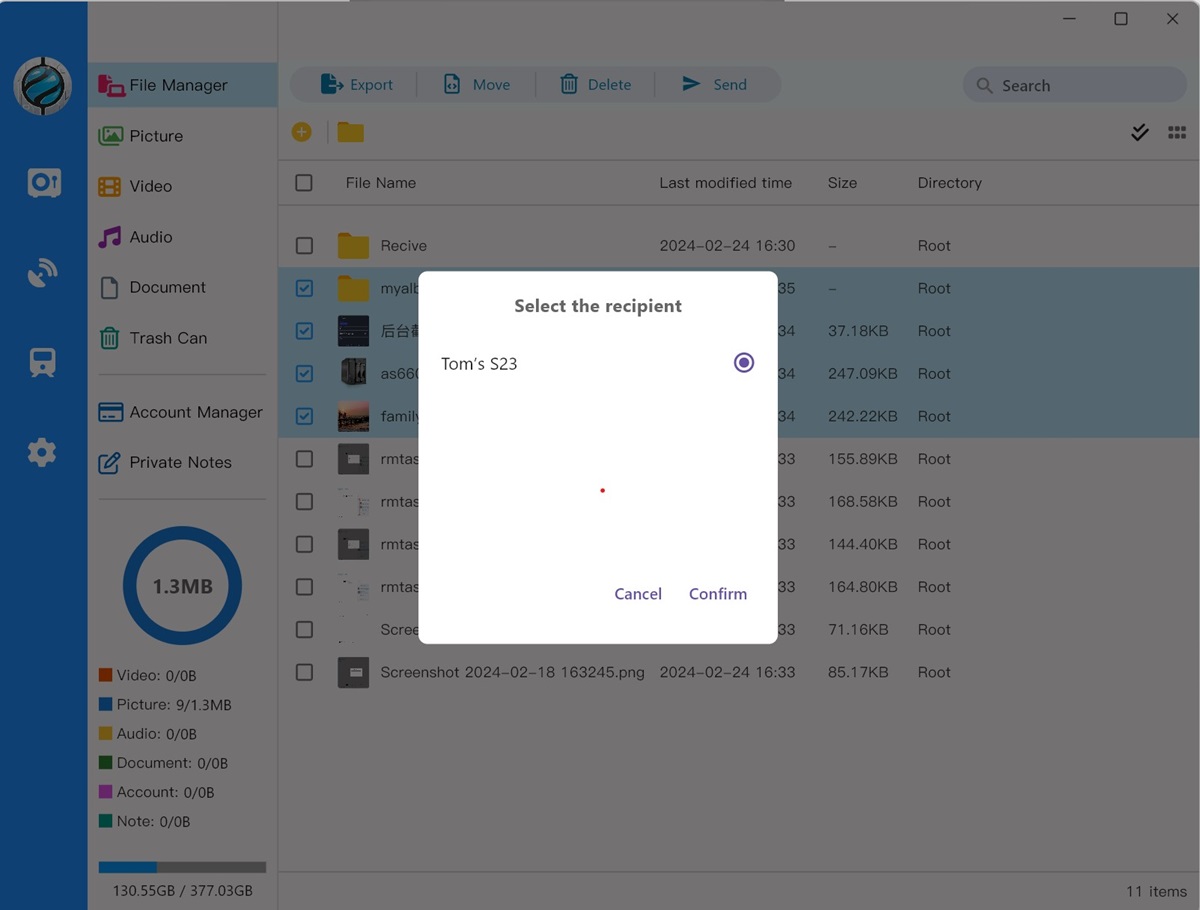This screenshot has height=910, width=1200.
Task: Select Tom's S23 radio button
Action: click(x=743, y=363)
